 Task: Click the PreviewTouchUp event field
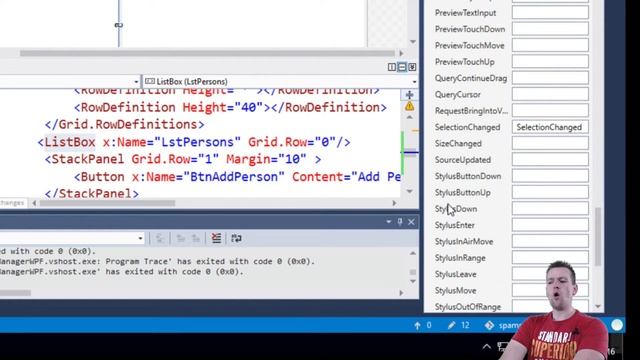click(550, 62)
